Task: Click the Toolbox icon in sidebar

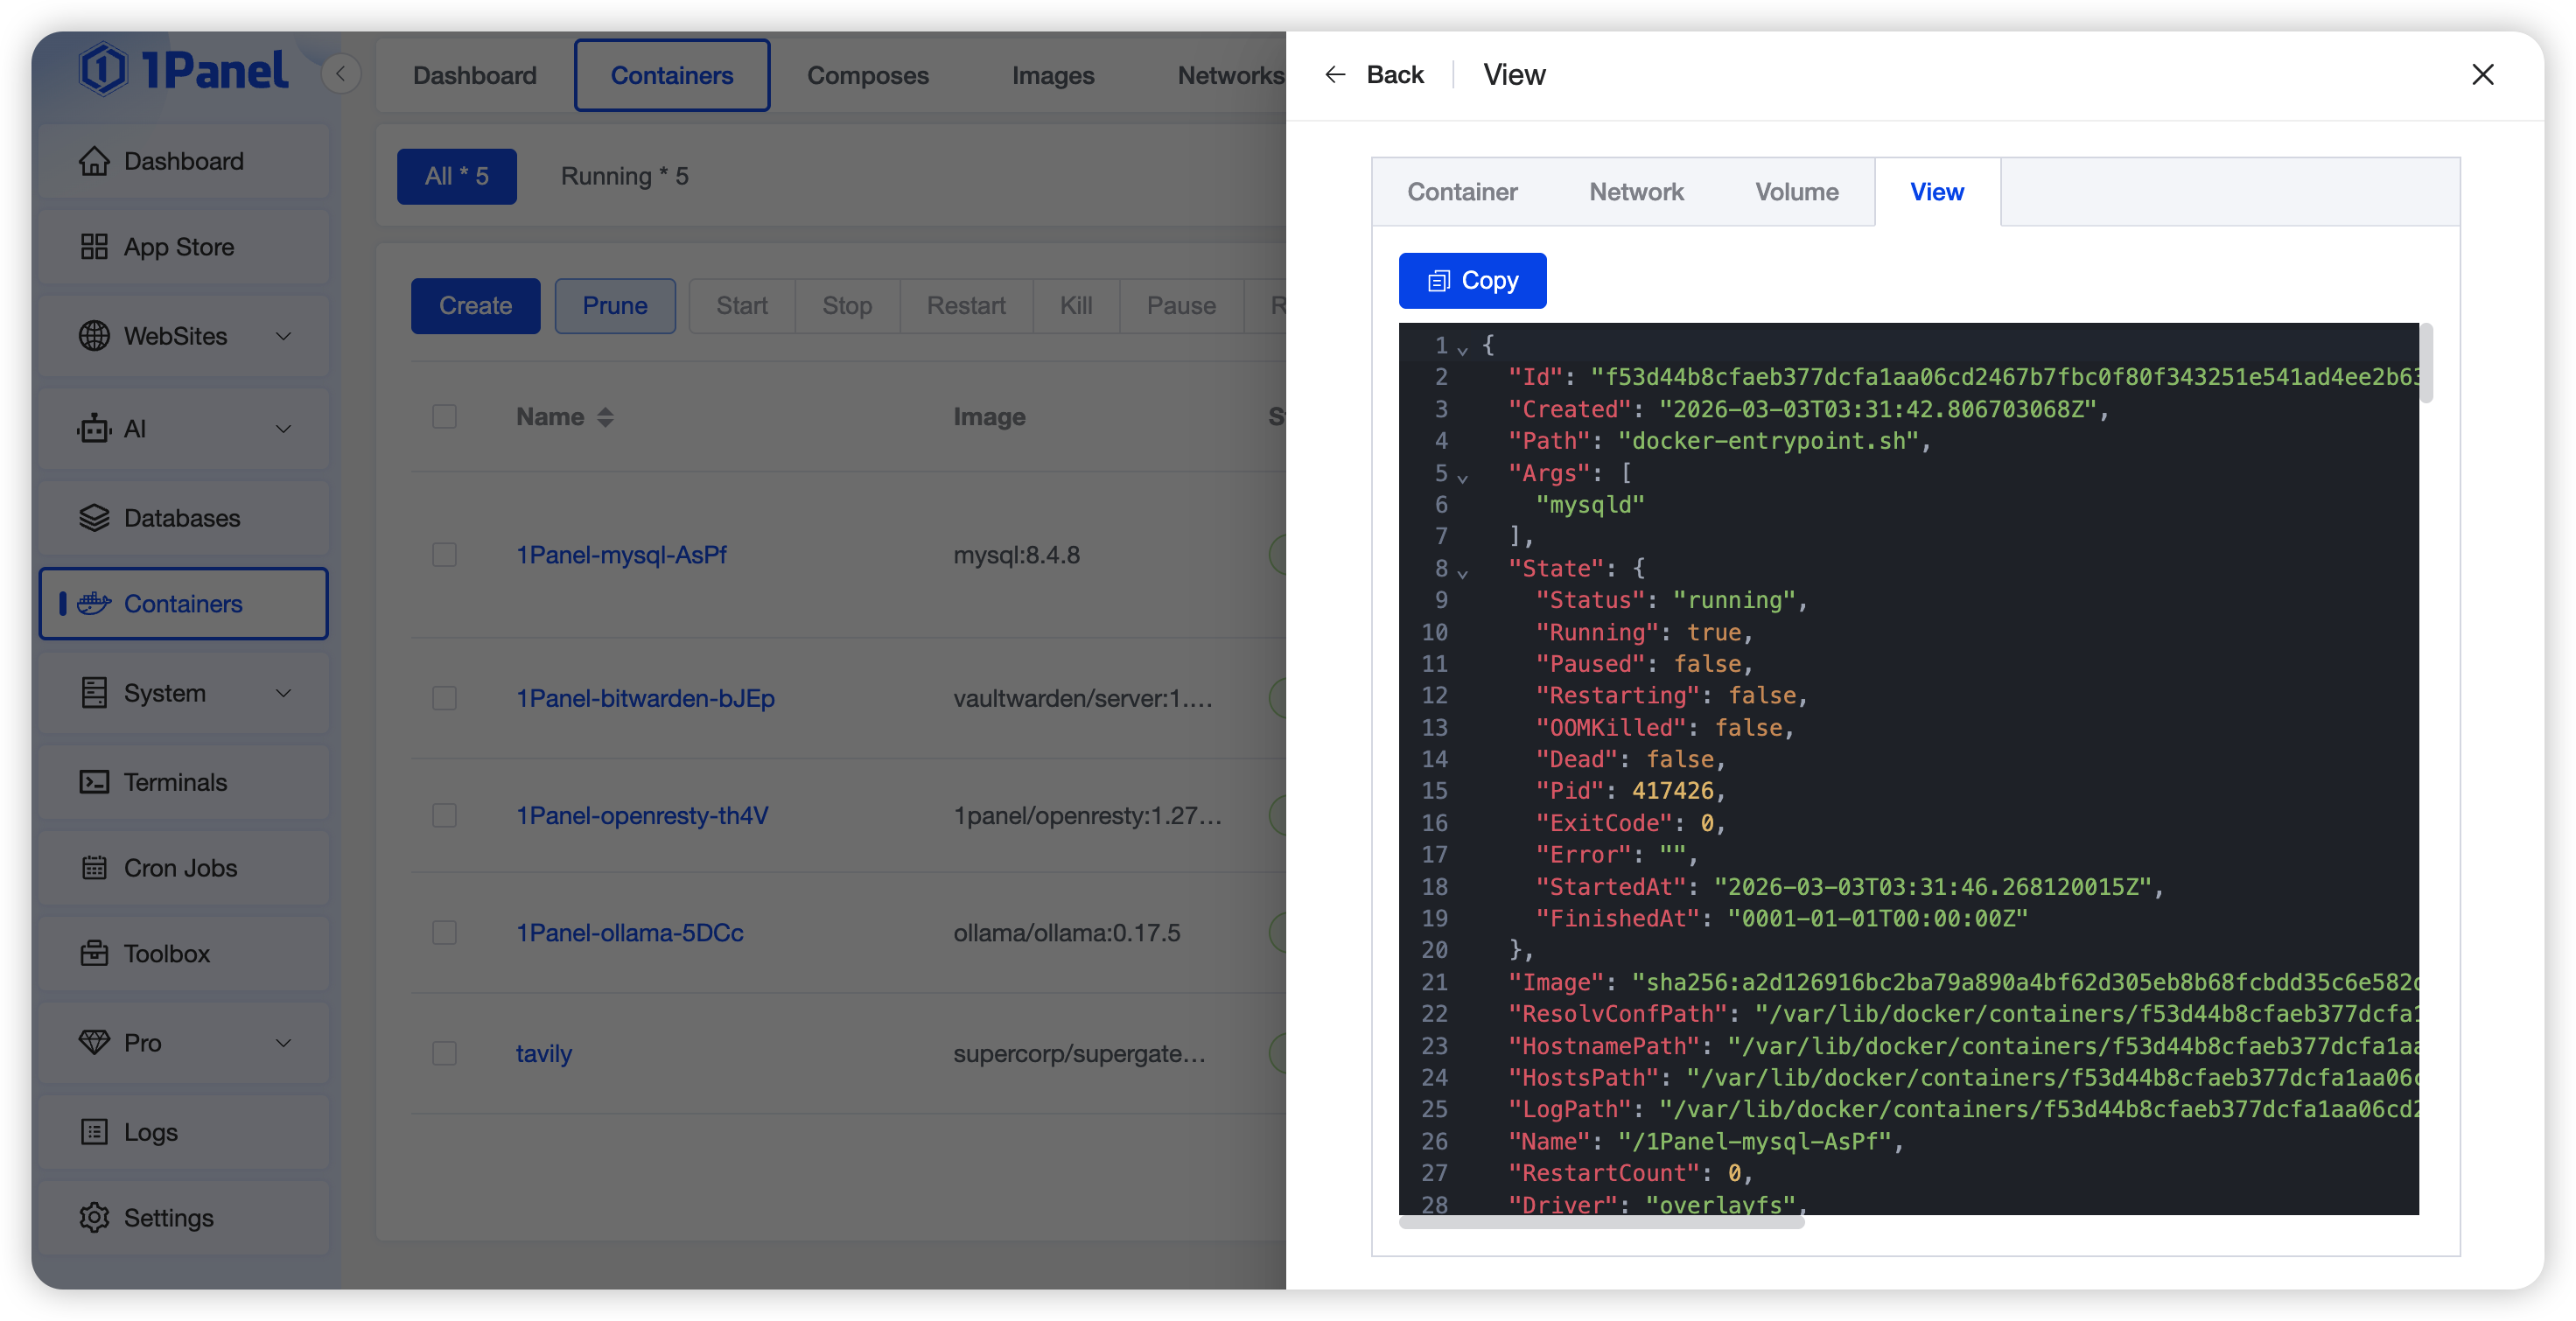Action: coord(94,953)
